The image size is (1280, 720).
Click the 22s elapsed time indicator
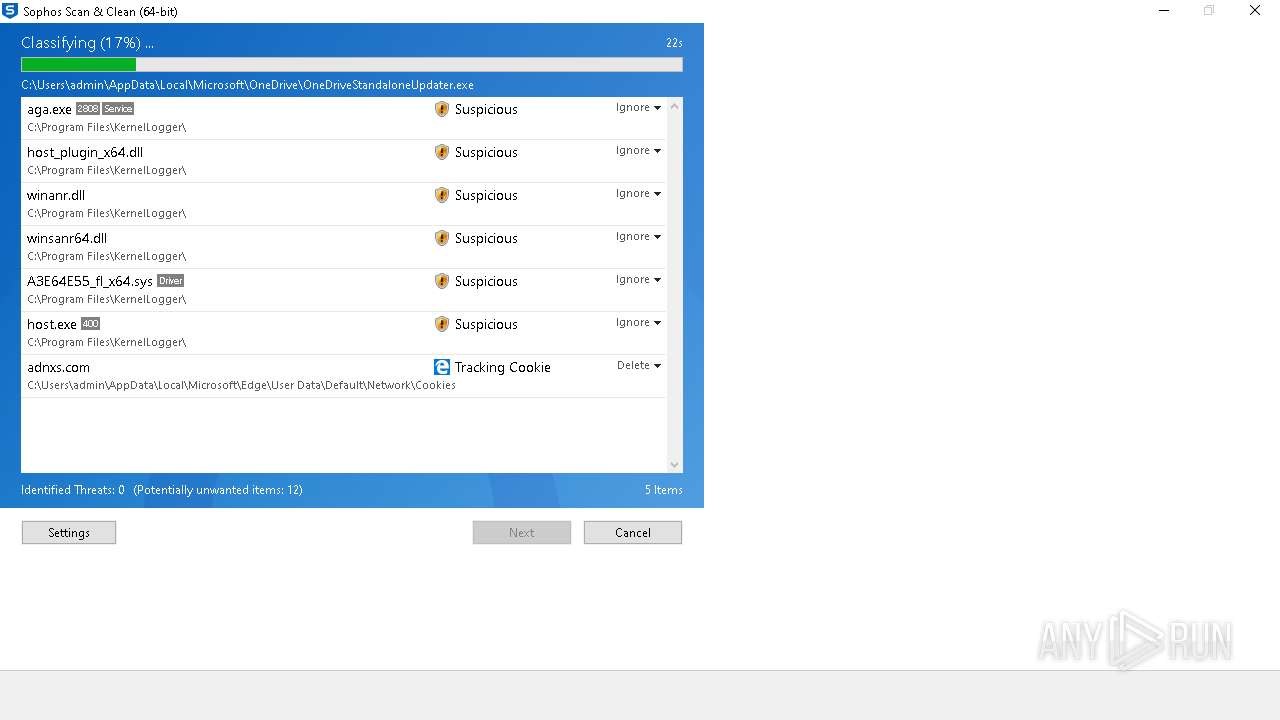(674, 43)
